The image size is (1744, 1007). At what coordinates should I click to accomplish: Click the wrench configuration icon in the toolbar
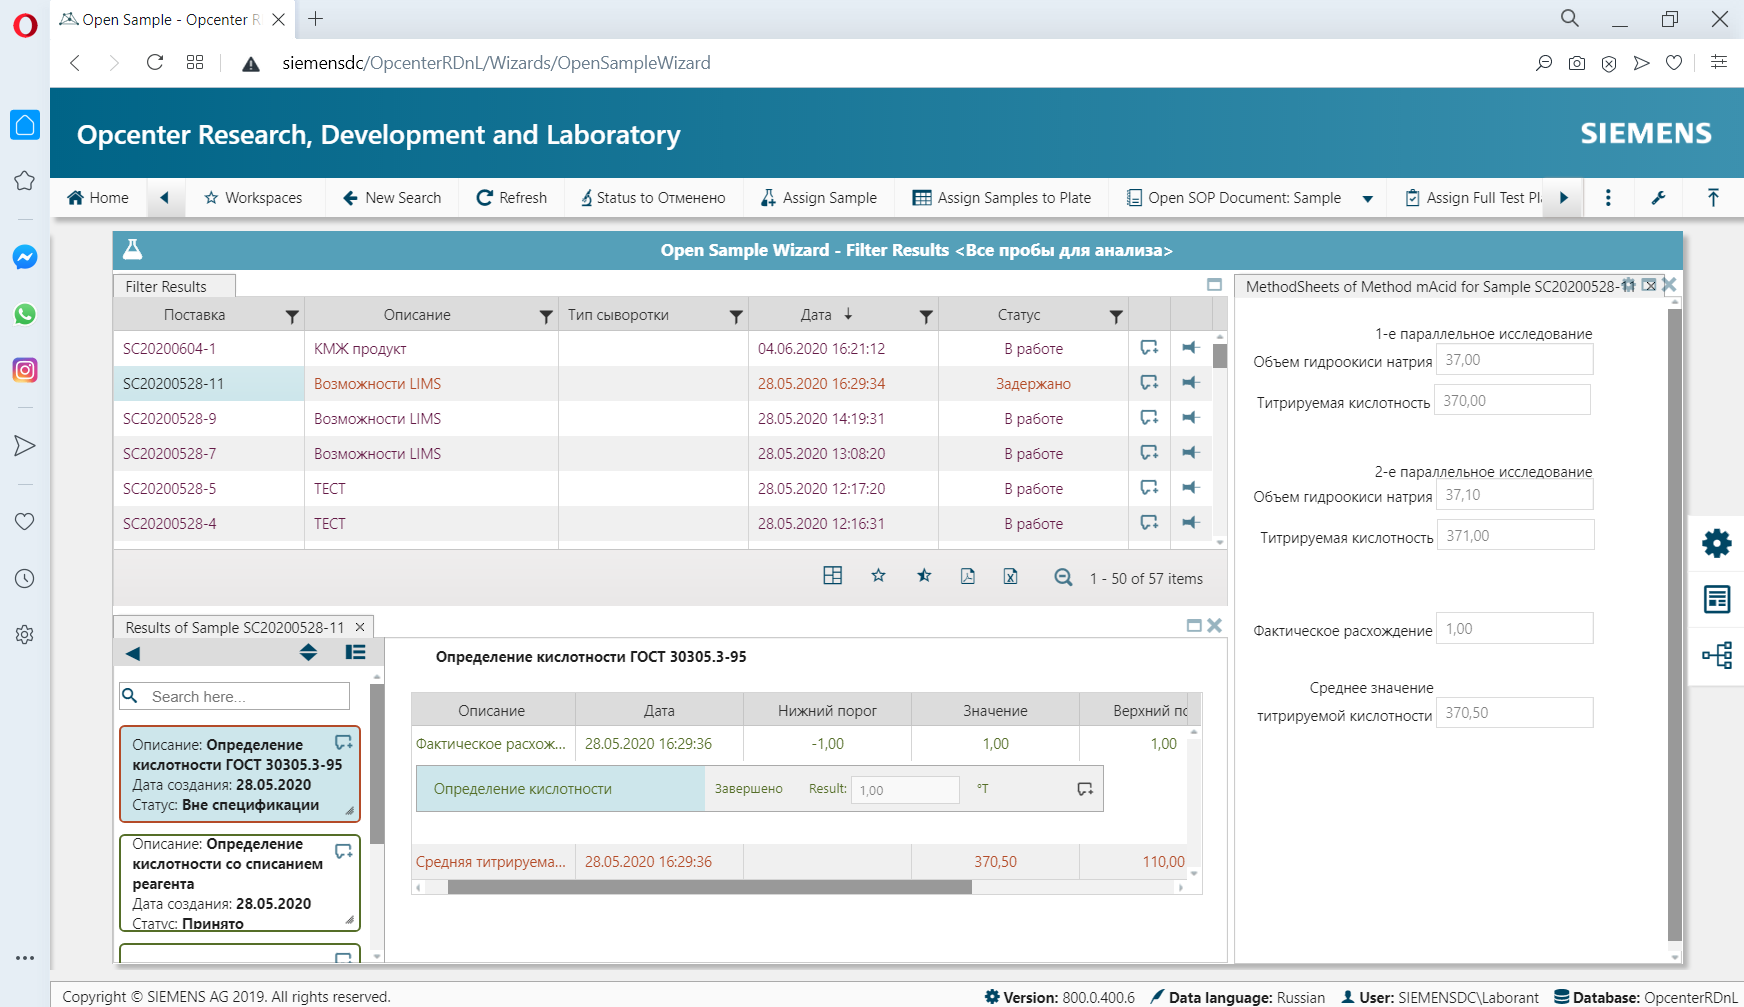click(x=1658, y=198)
